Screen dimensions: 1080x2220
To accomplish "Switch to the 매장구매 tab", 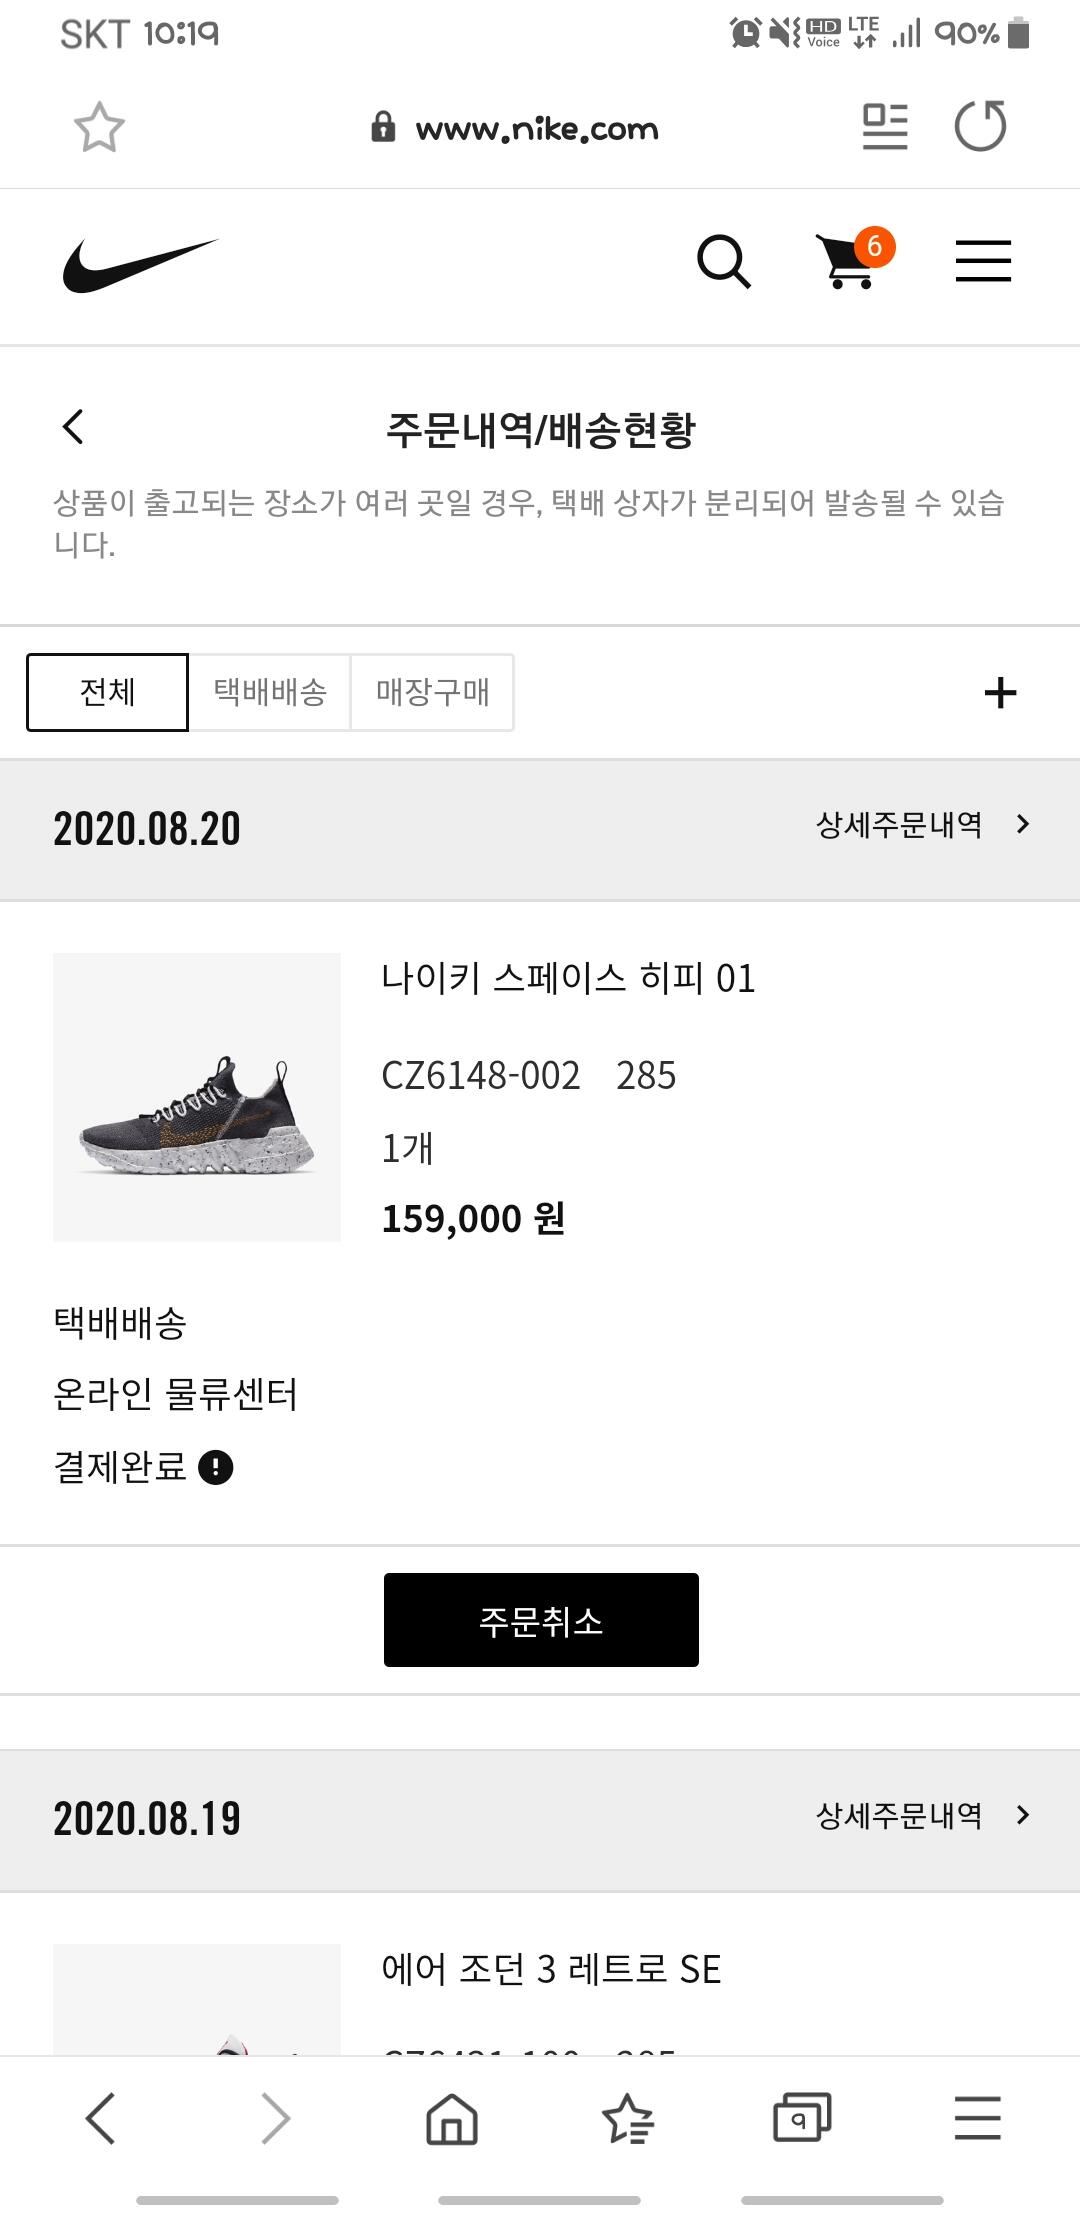I will click(432, 692).
